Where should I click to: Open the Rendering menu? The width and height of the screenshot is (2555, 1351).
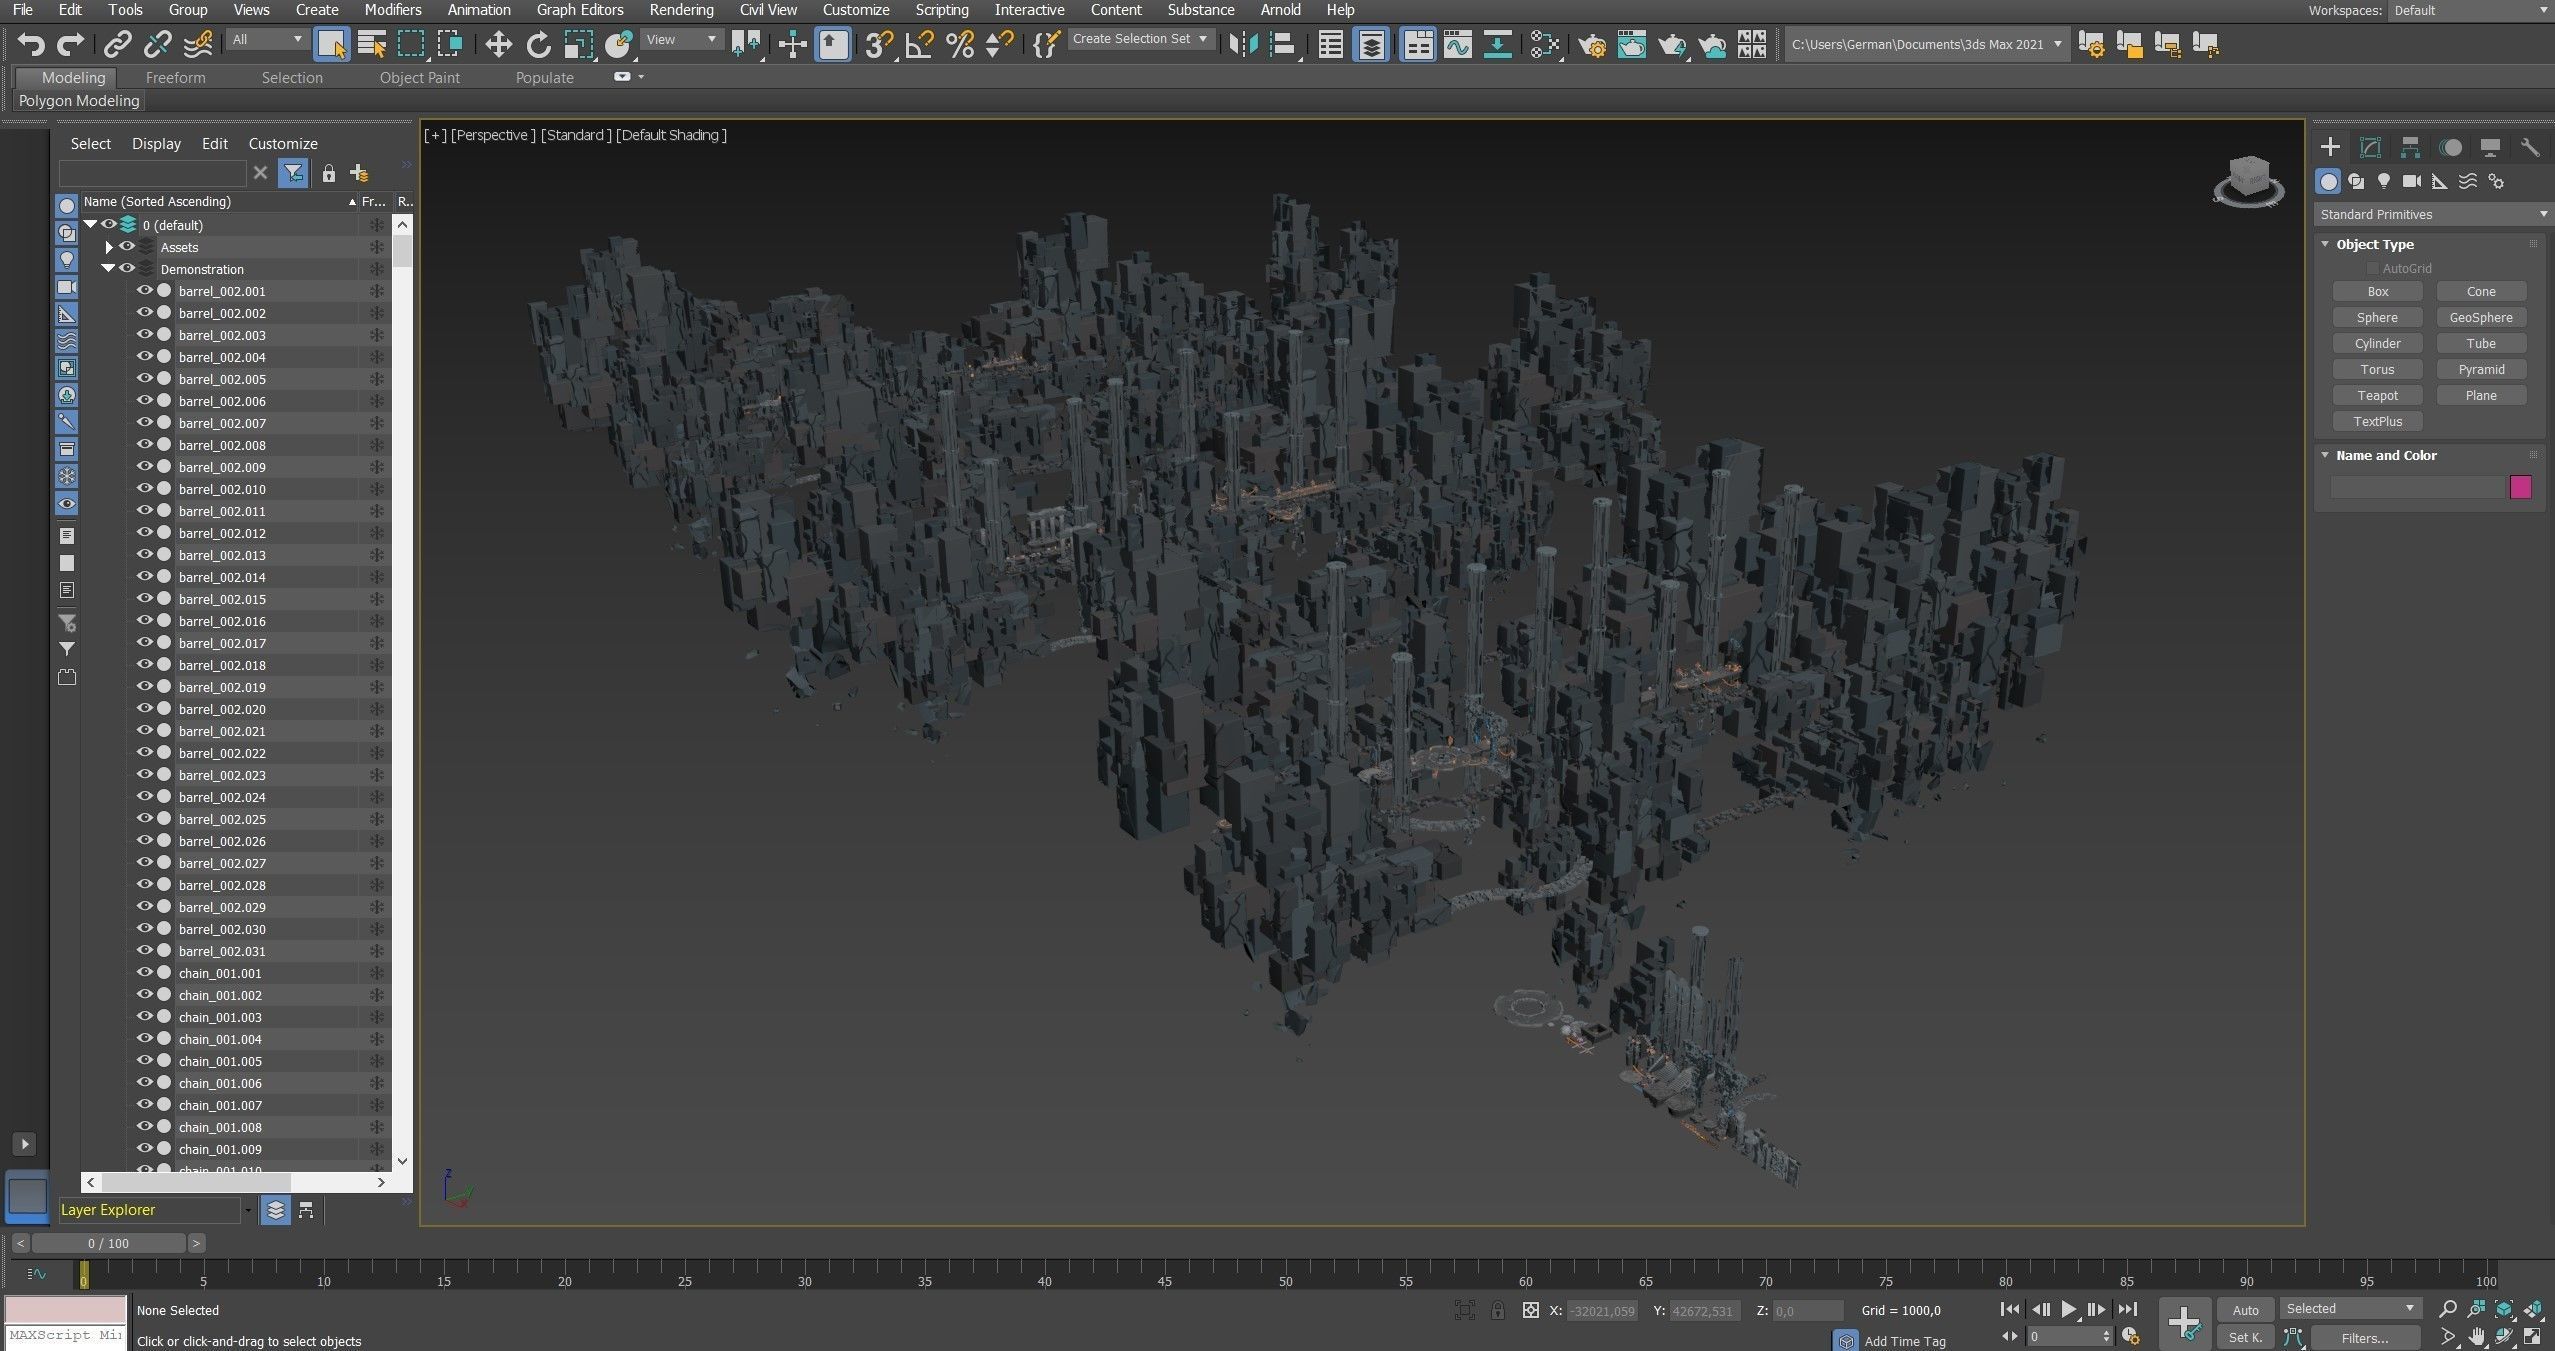coord(681,10)
